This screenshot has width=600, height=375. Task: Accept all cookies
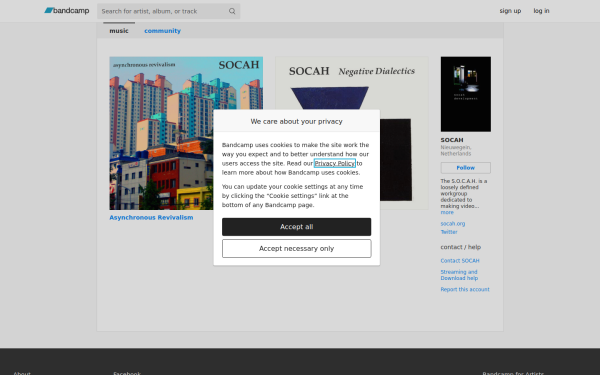[297, 227]
